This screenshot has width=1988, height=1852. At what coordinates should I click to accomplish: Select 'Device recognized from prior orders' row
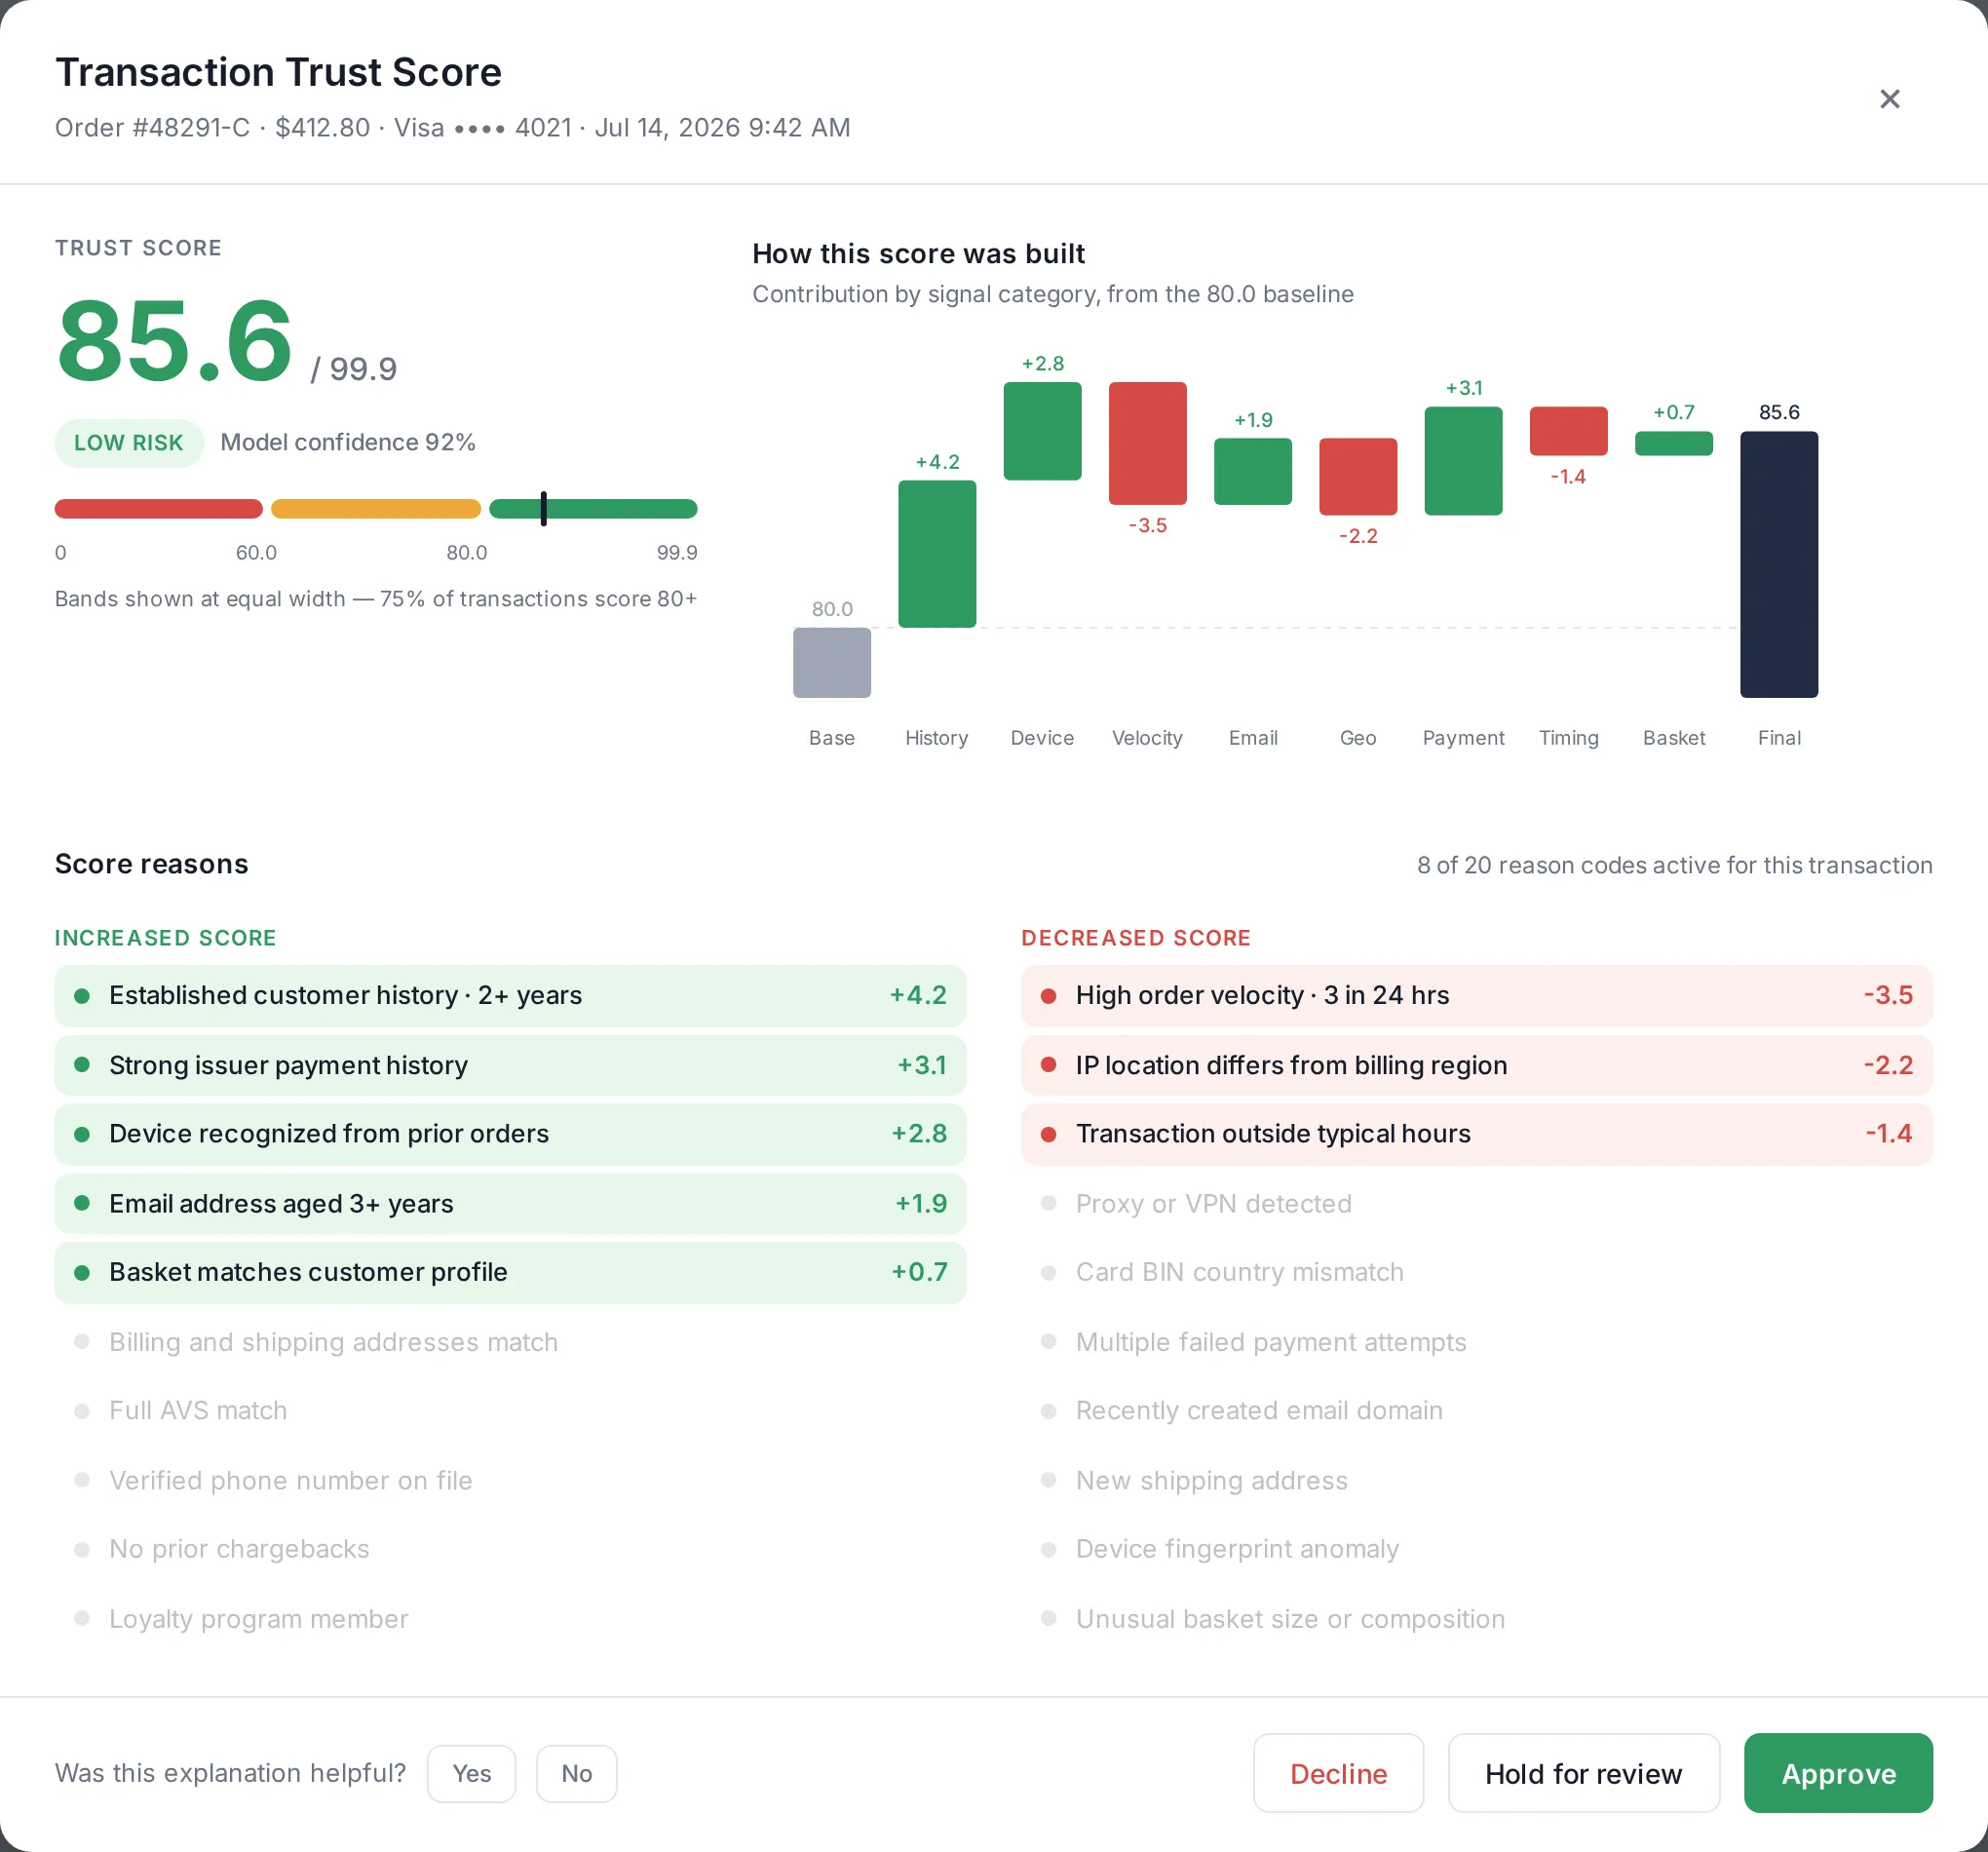click(510, 1133)
